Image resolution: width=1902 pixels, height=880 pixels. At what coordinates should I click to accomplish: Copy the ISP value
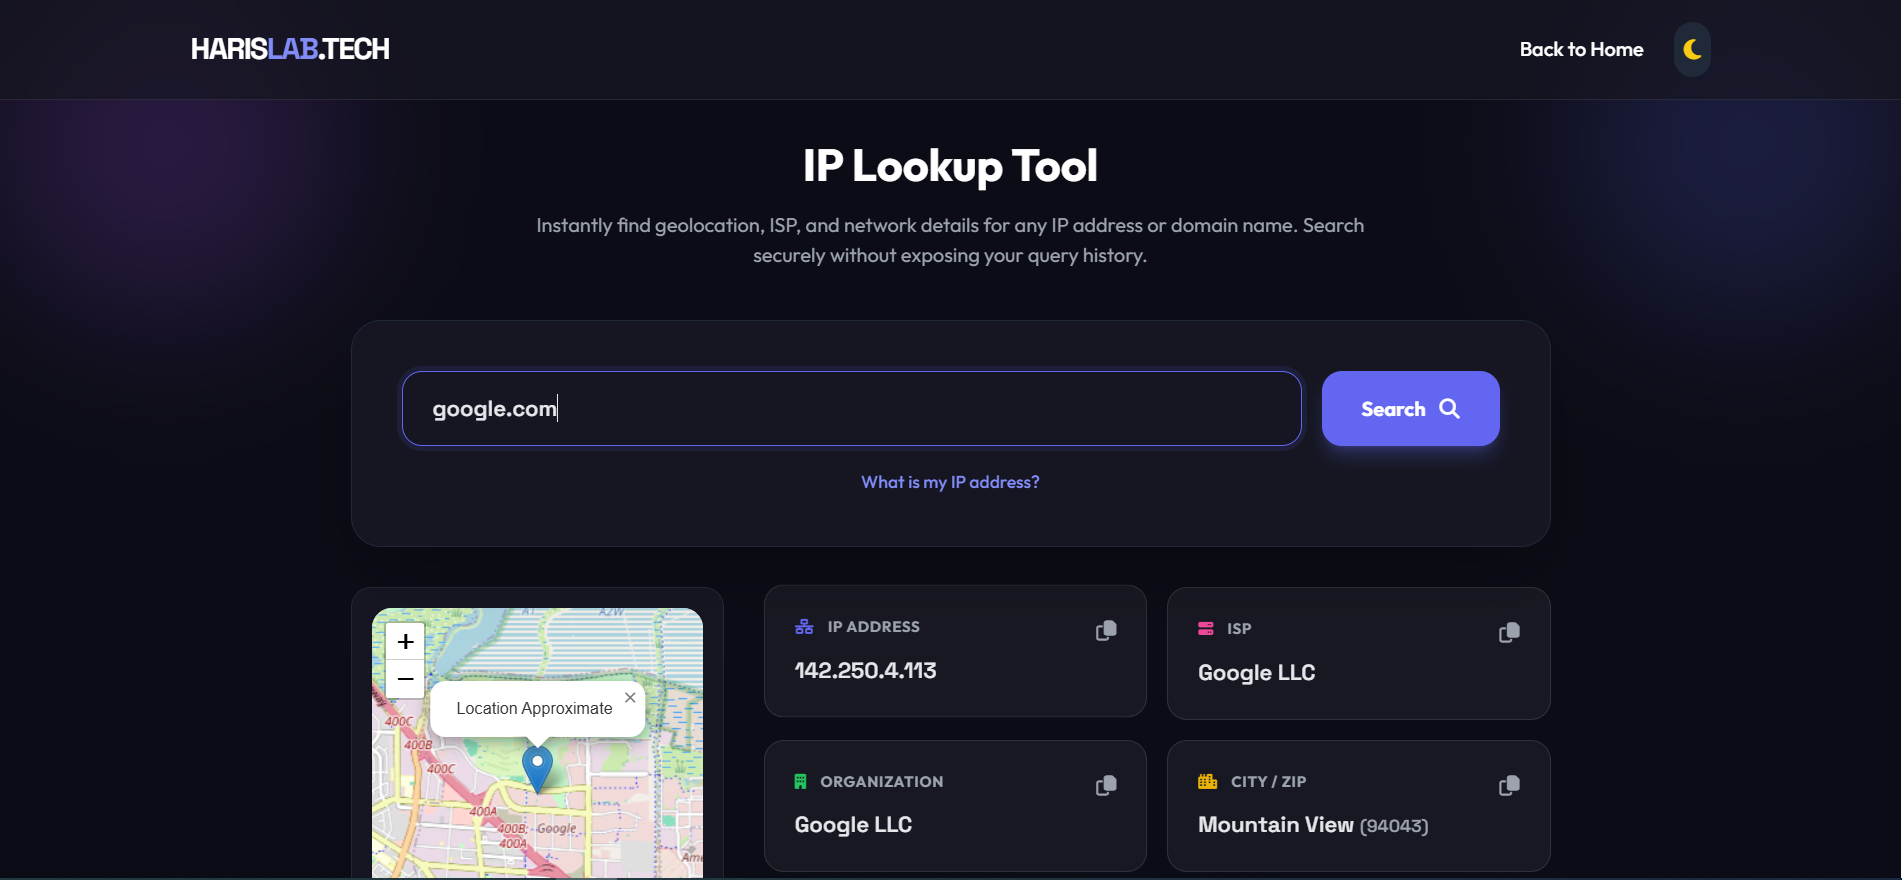point(1509,633)
